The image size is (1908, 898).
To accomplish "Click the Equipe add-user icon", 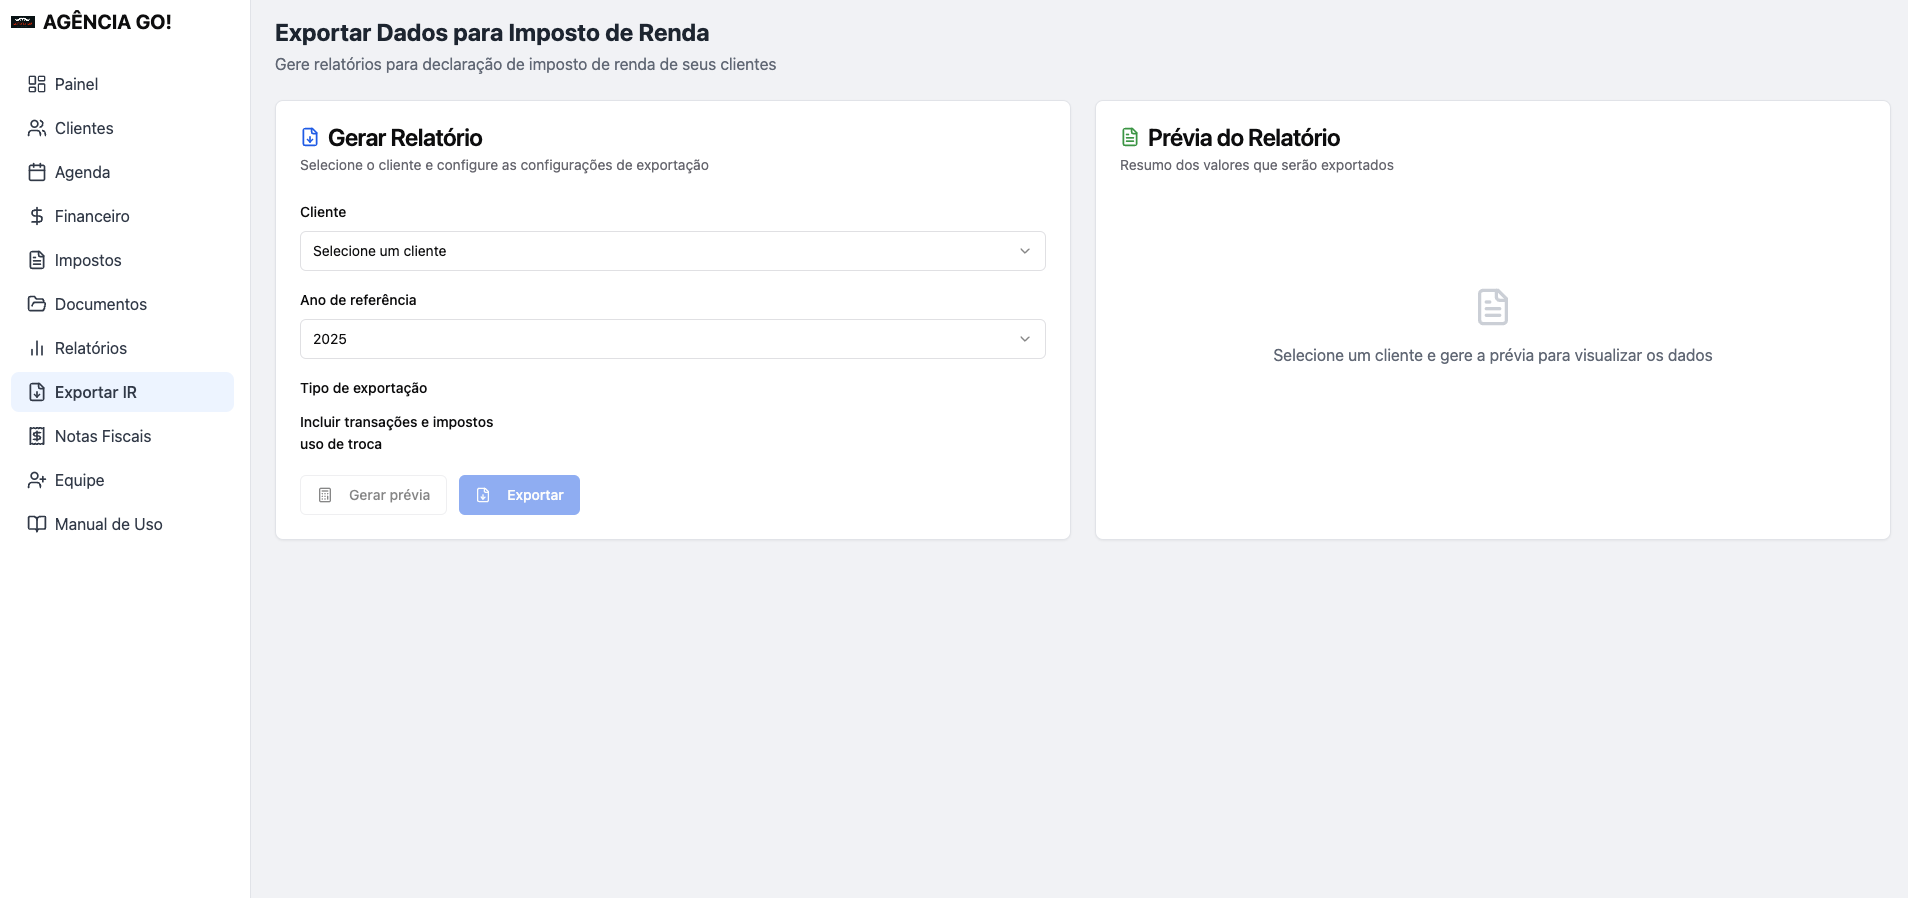I will coord(37,480).
